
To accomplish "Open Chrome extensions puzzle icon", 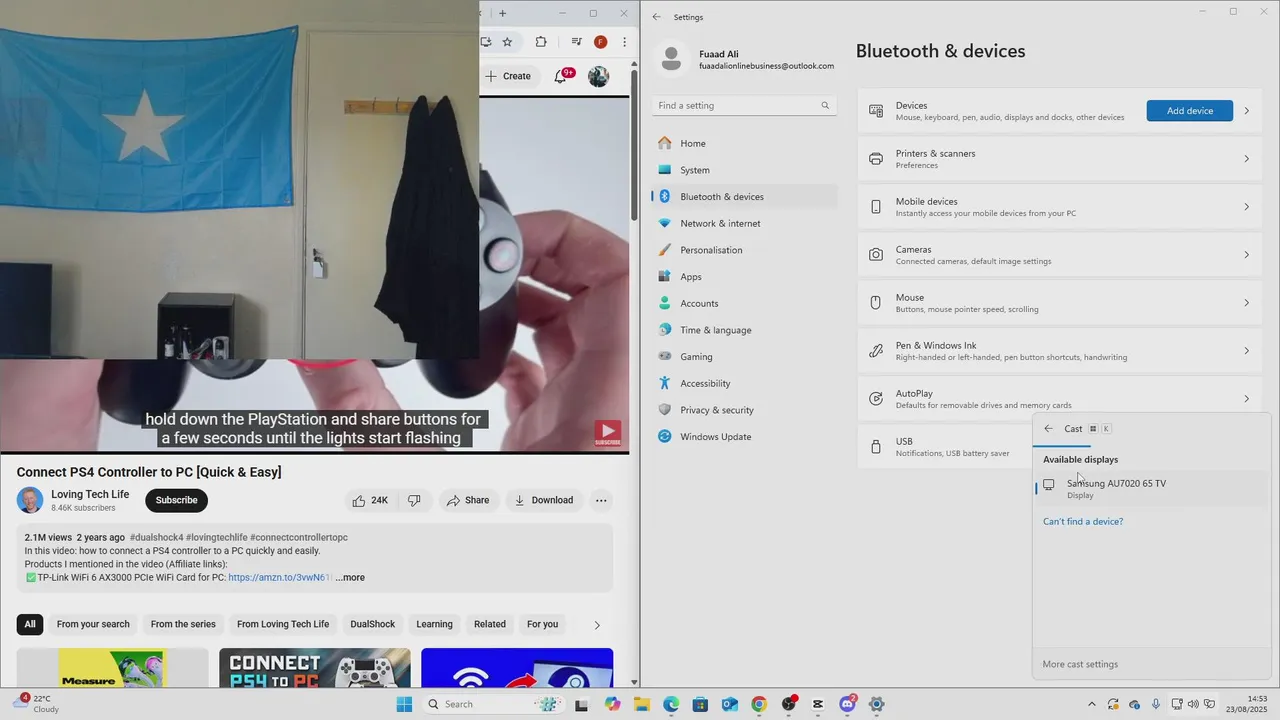I will (541, 42).
